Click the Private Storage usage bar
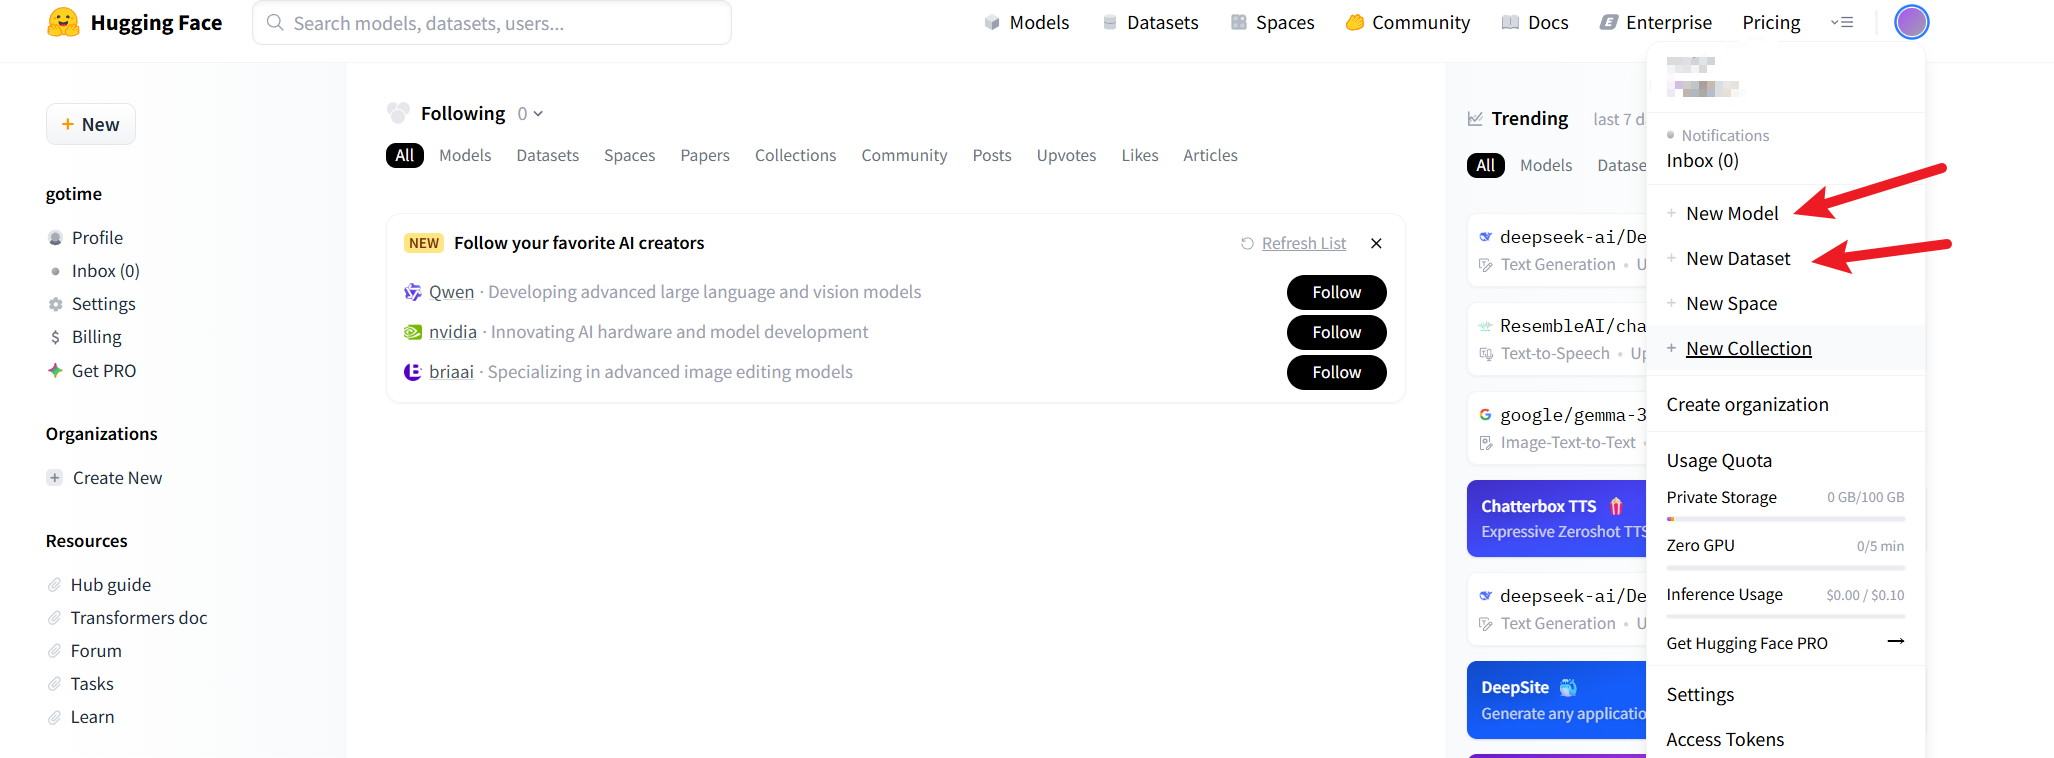 point(1785,519)
